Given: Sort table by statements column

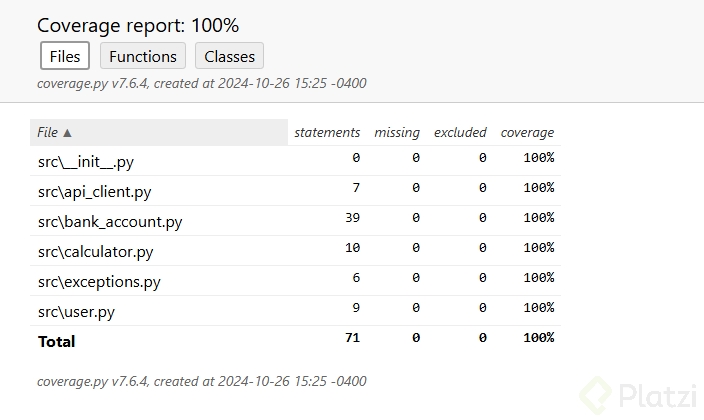Looking at the screenshot, I should tap(326, 132).
